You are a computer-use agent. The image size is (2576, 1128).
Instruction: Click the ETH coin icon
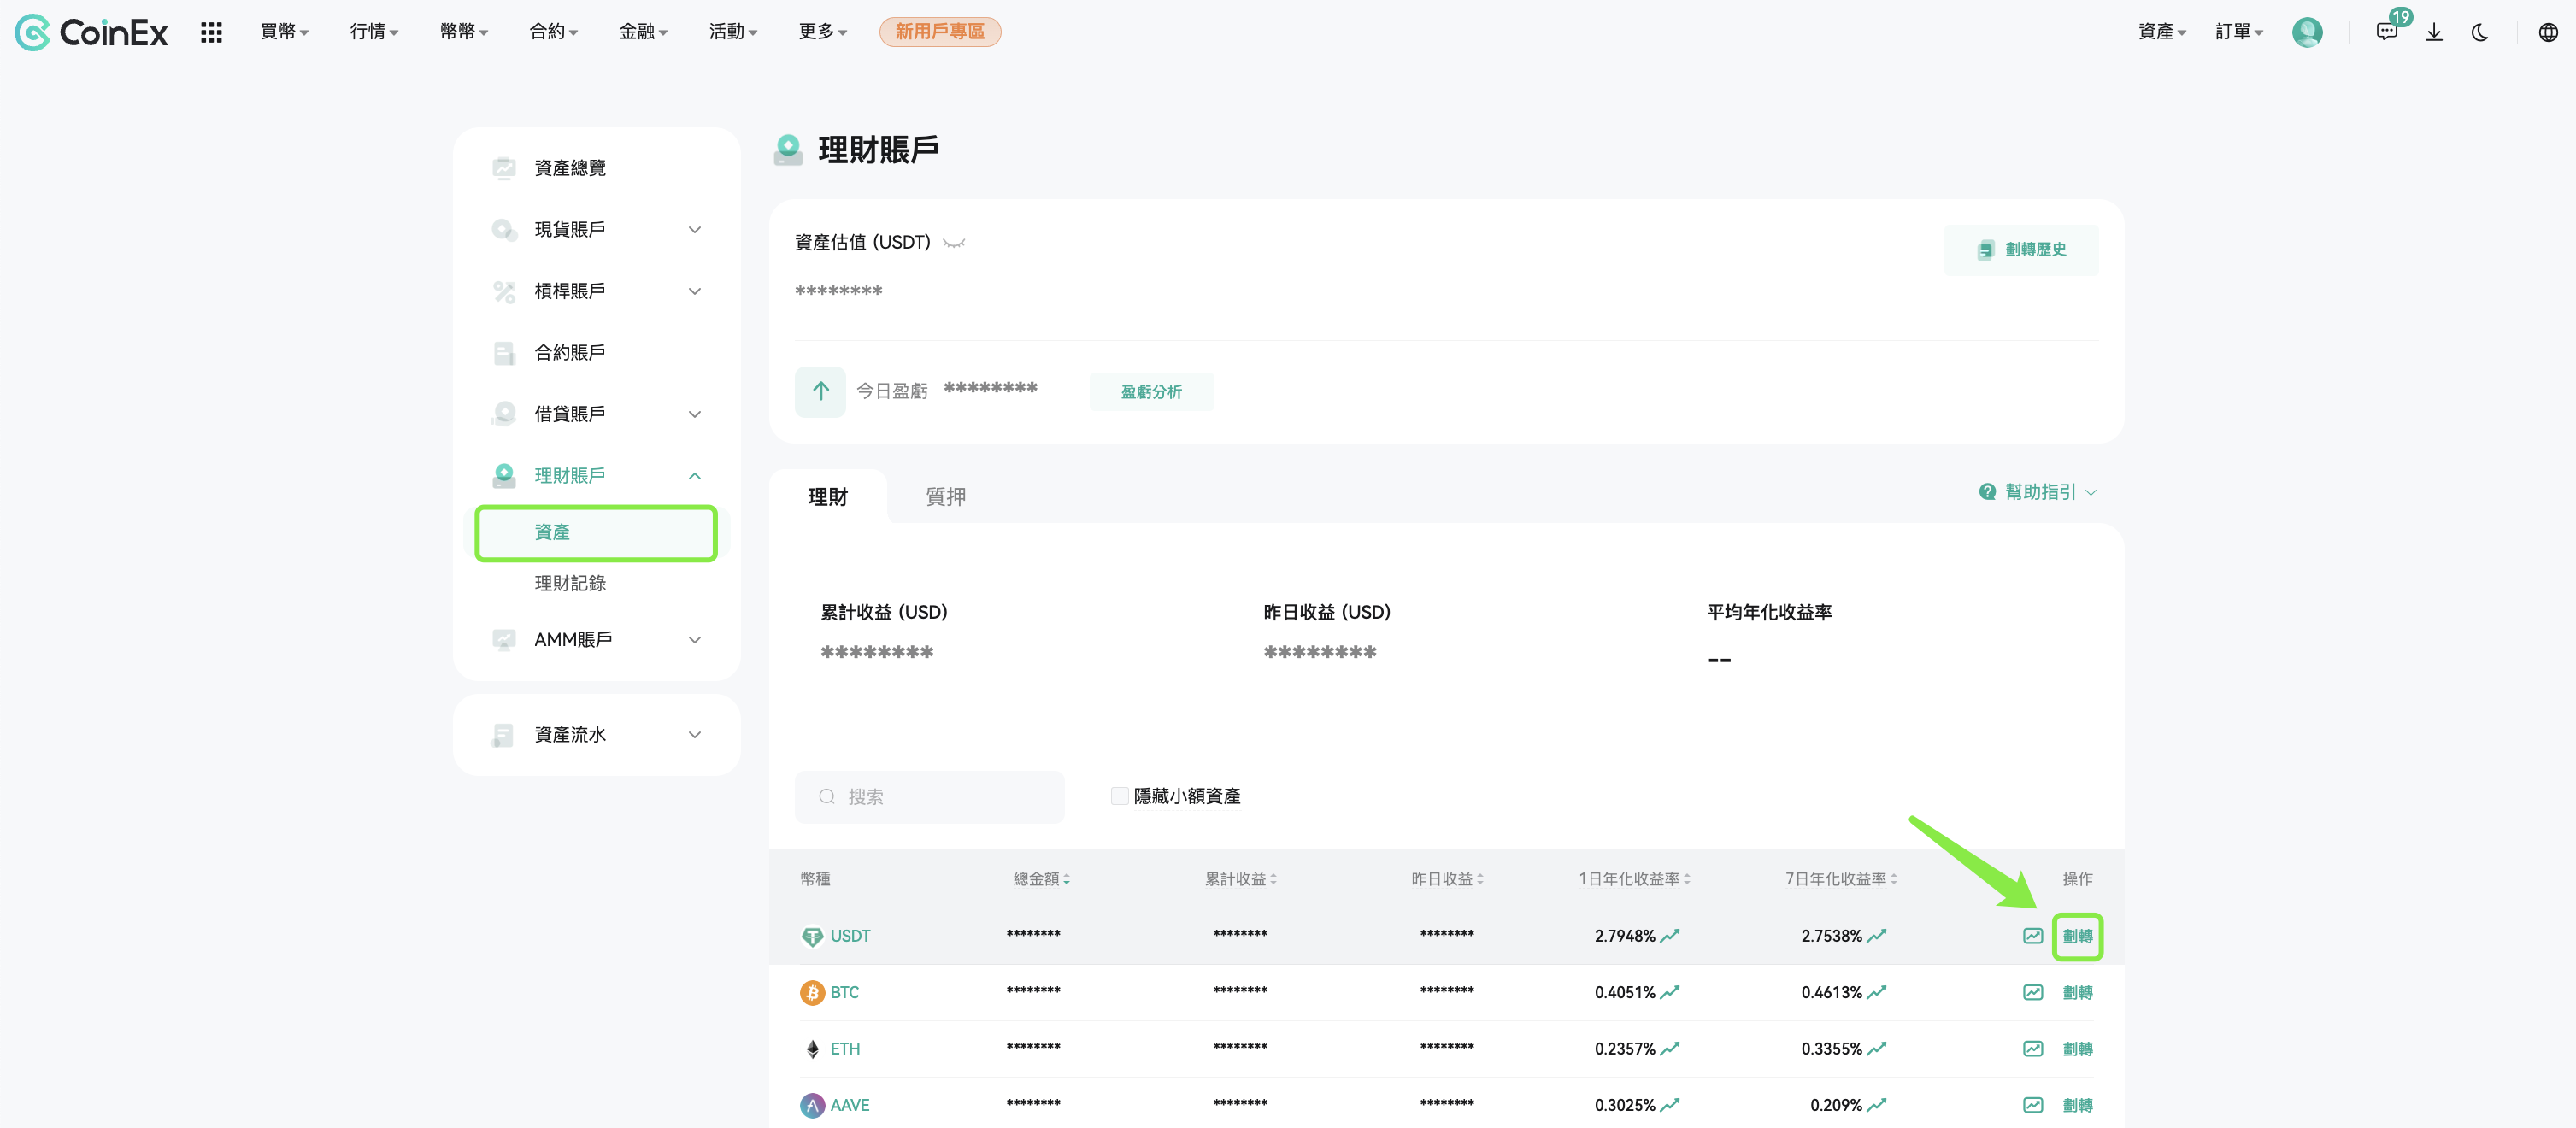(812, 1048)
